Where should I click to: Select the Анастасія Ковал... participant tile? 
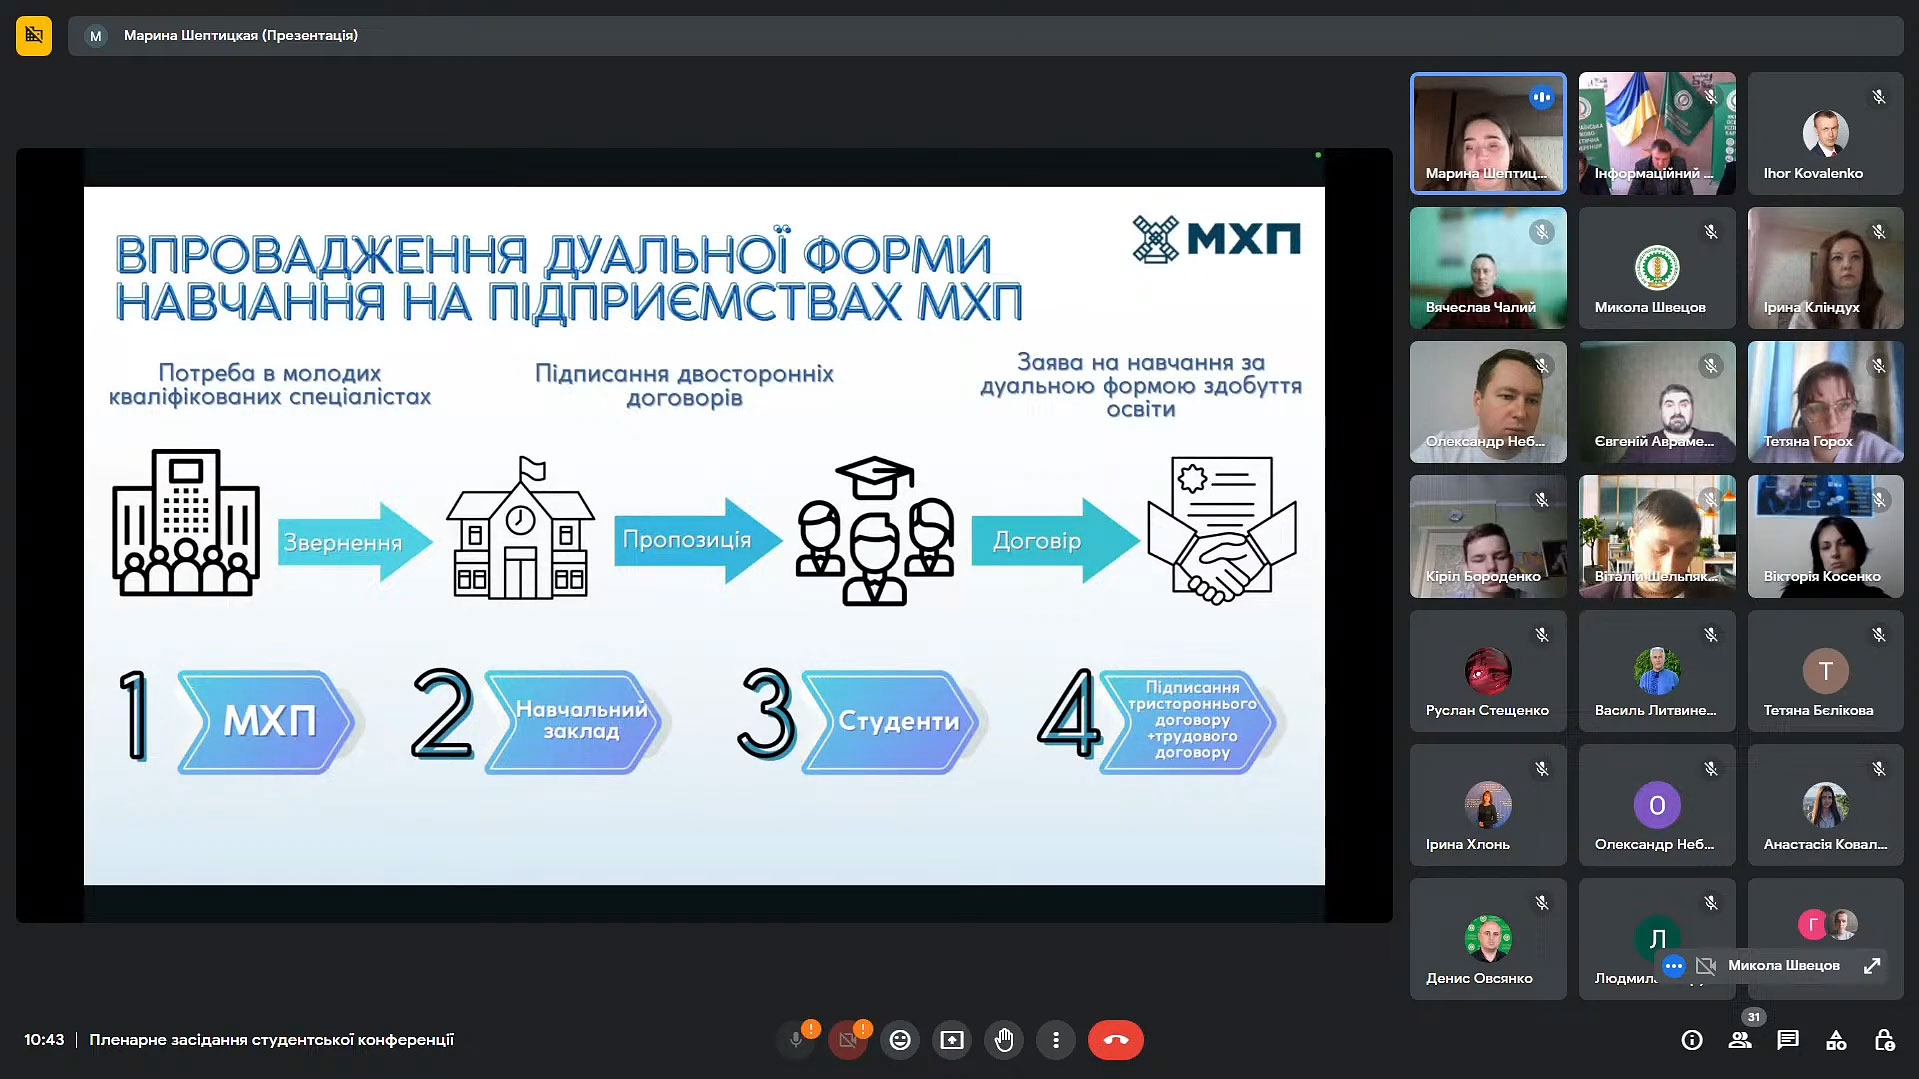[1826, 805]
